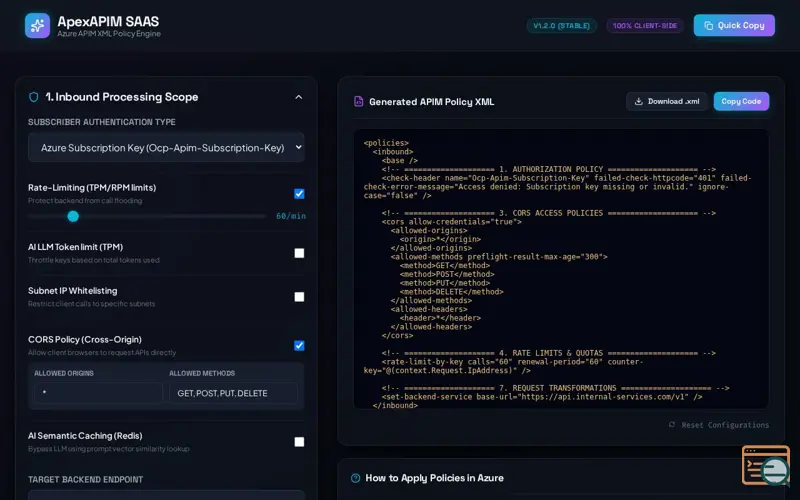
Task: Collapse the Inbound Processing Scope section
Action: pos(299,97)
